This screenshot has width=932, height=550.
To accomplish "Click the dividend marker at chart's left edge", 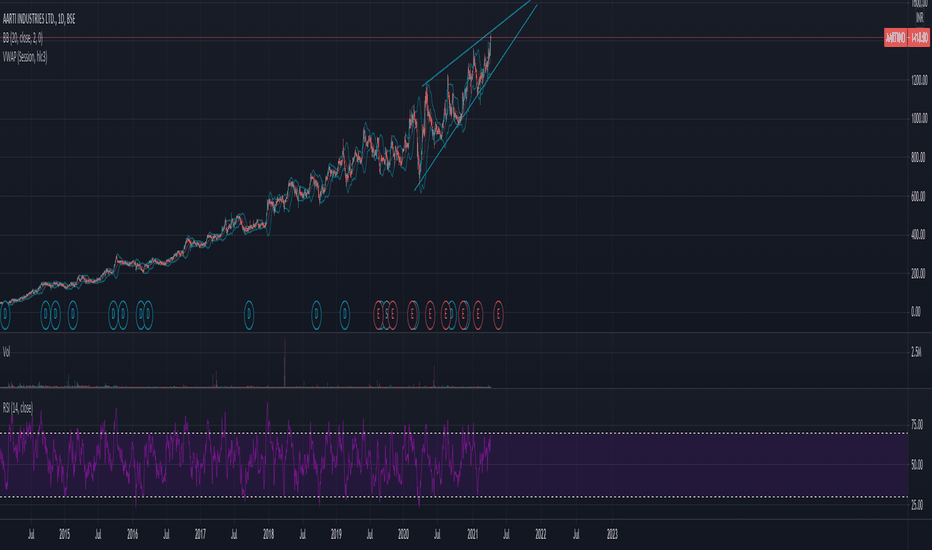I will pos(5,314).
